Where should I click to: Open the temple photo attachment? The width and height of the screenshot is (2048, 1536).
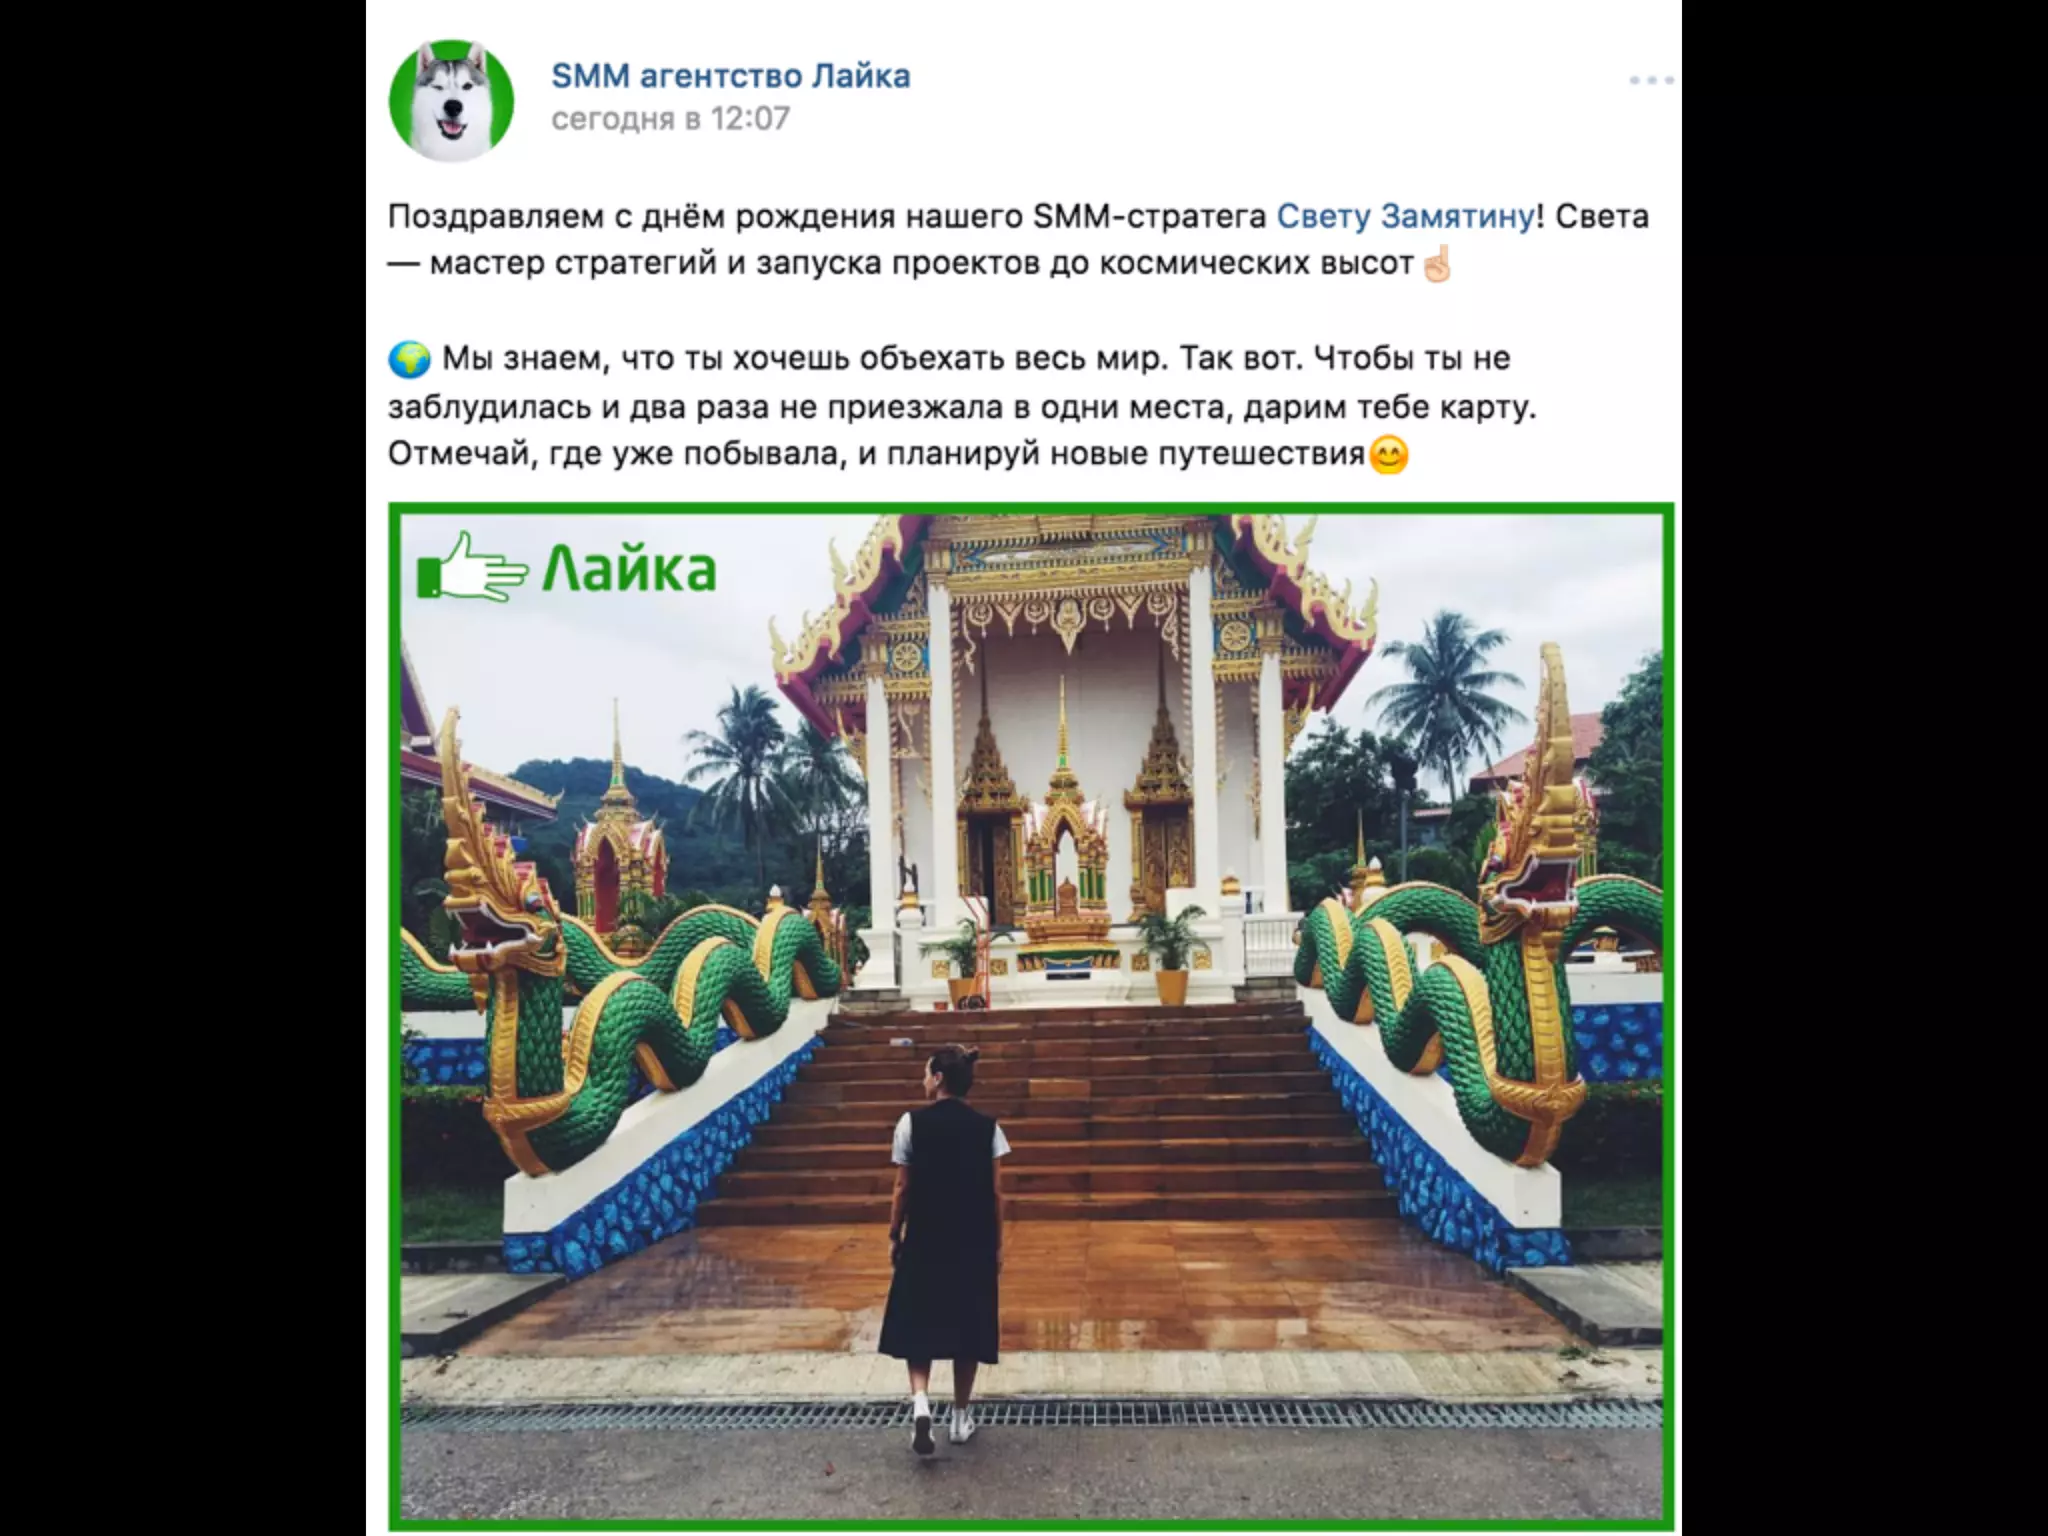[1031, 1017]
